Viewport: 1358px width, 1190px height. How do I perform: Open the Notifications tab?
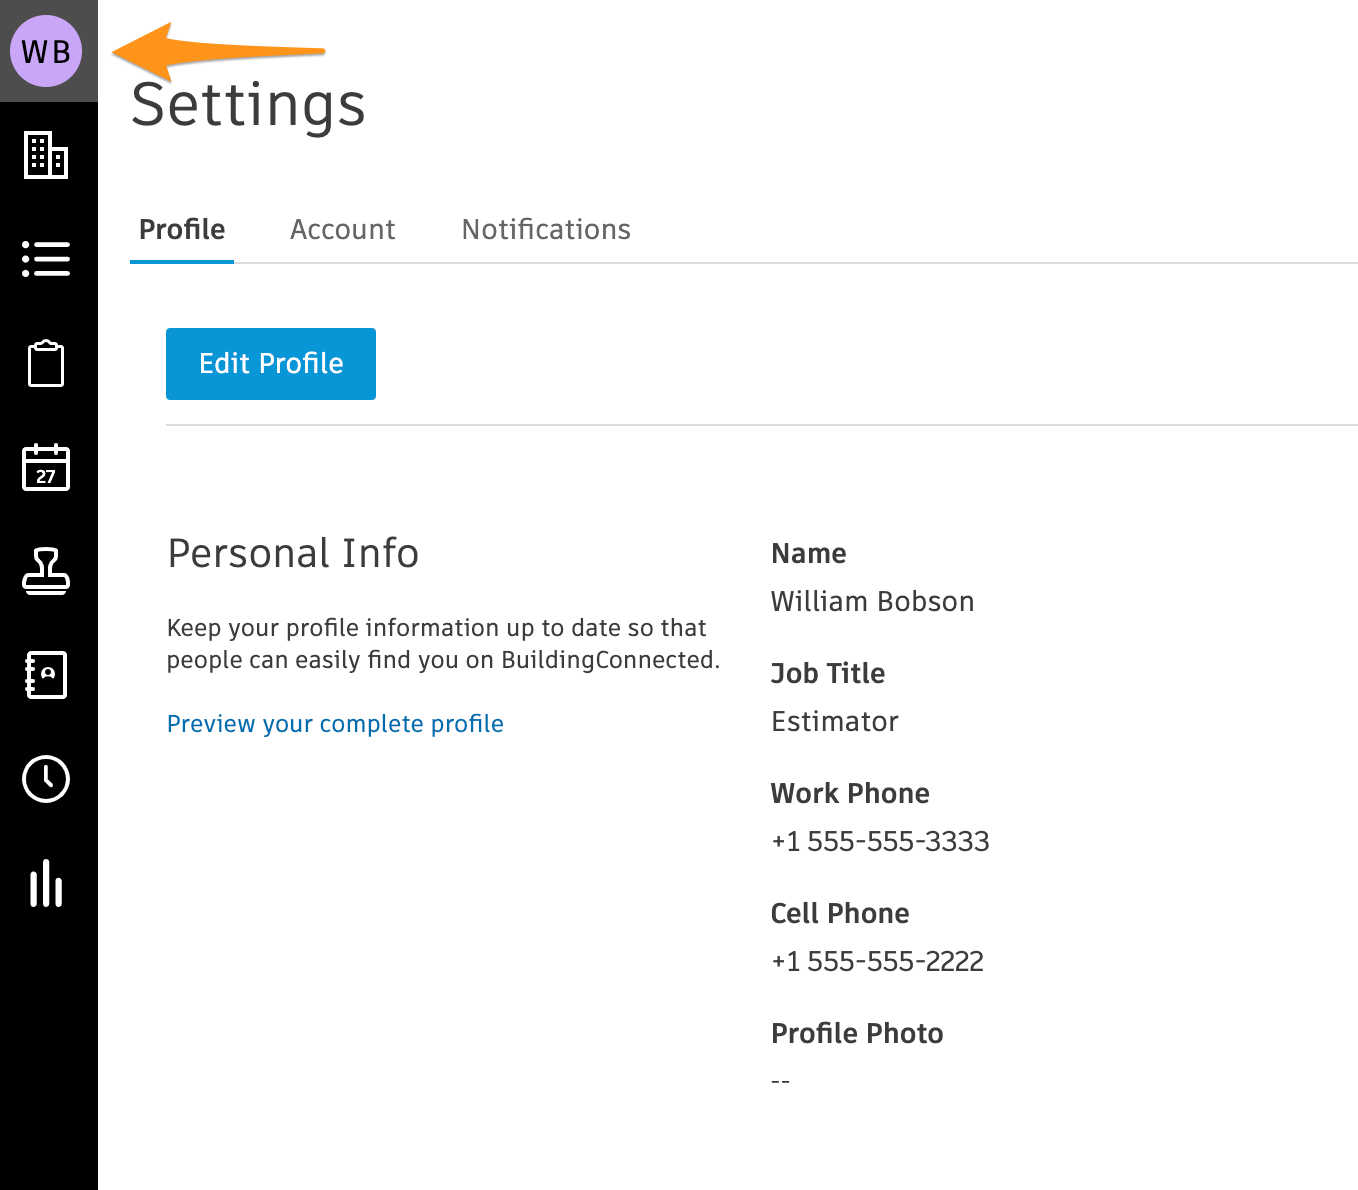coord(546,230)
